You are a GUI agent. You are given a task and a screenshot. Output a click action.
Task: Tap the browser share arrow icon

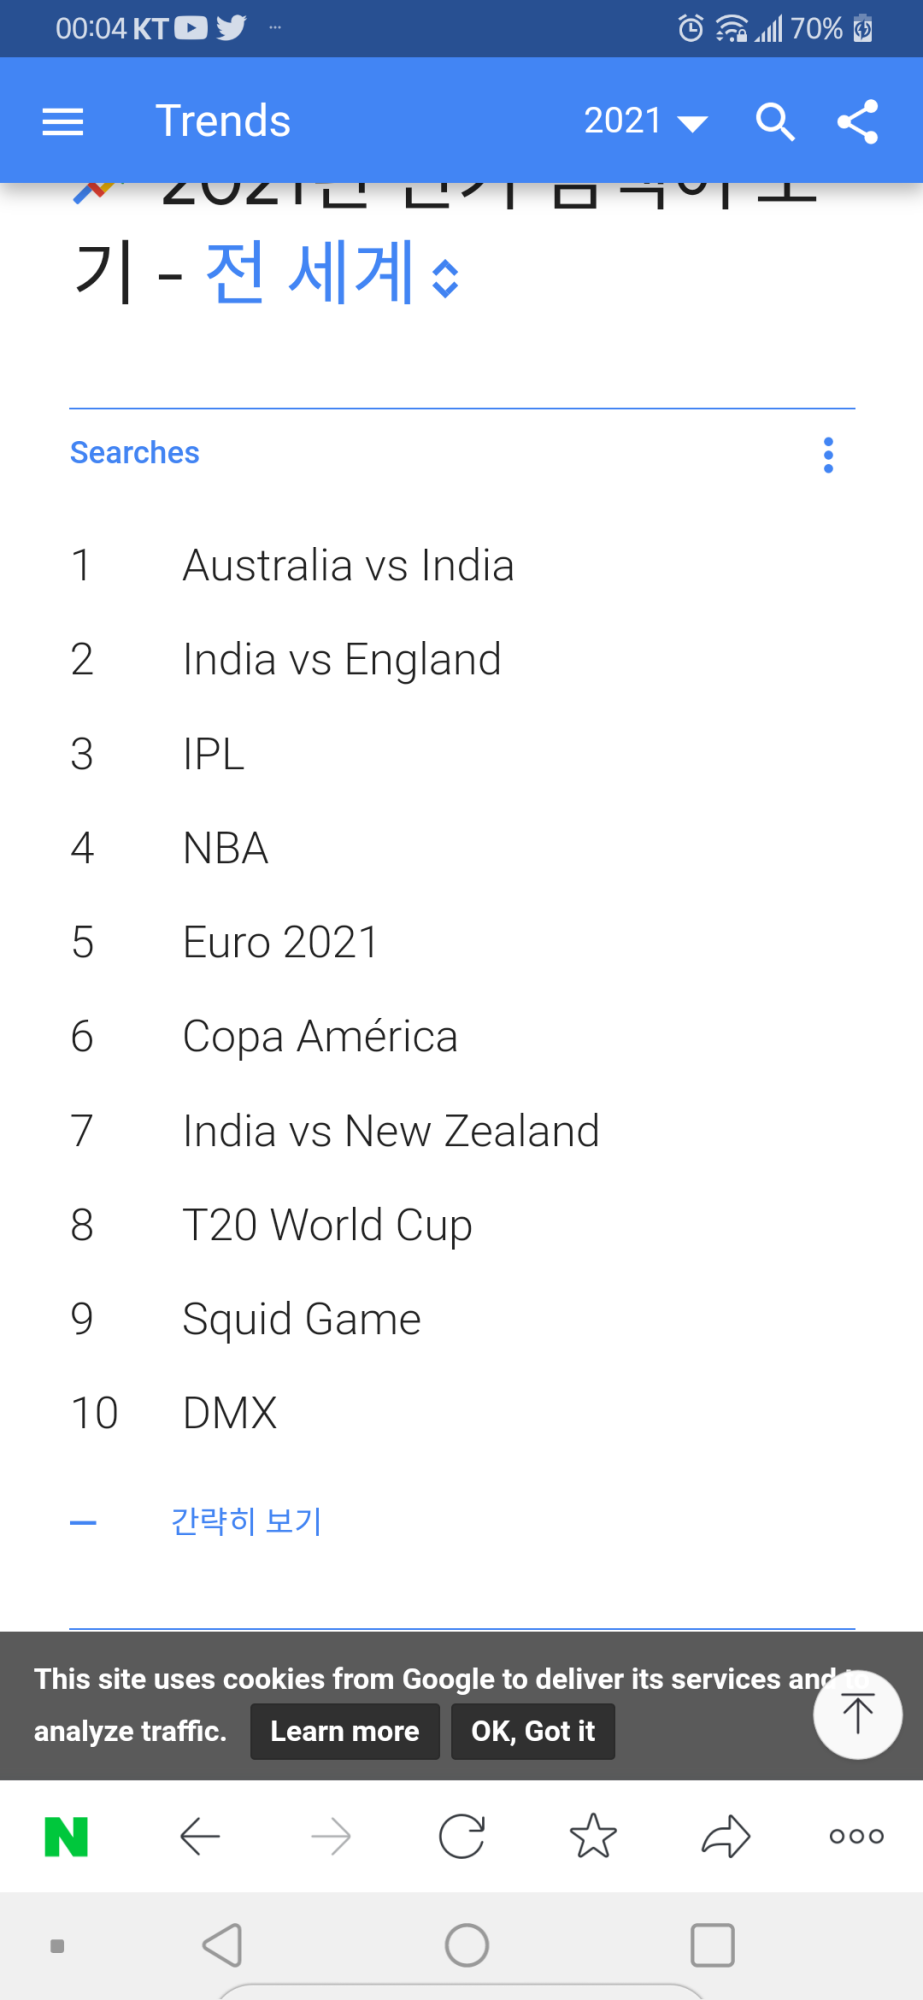point(726,1836)
